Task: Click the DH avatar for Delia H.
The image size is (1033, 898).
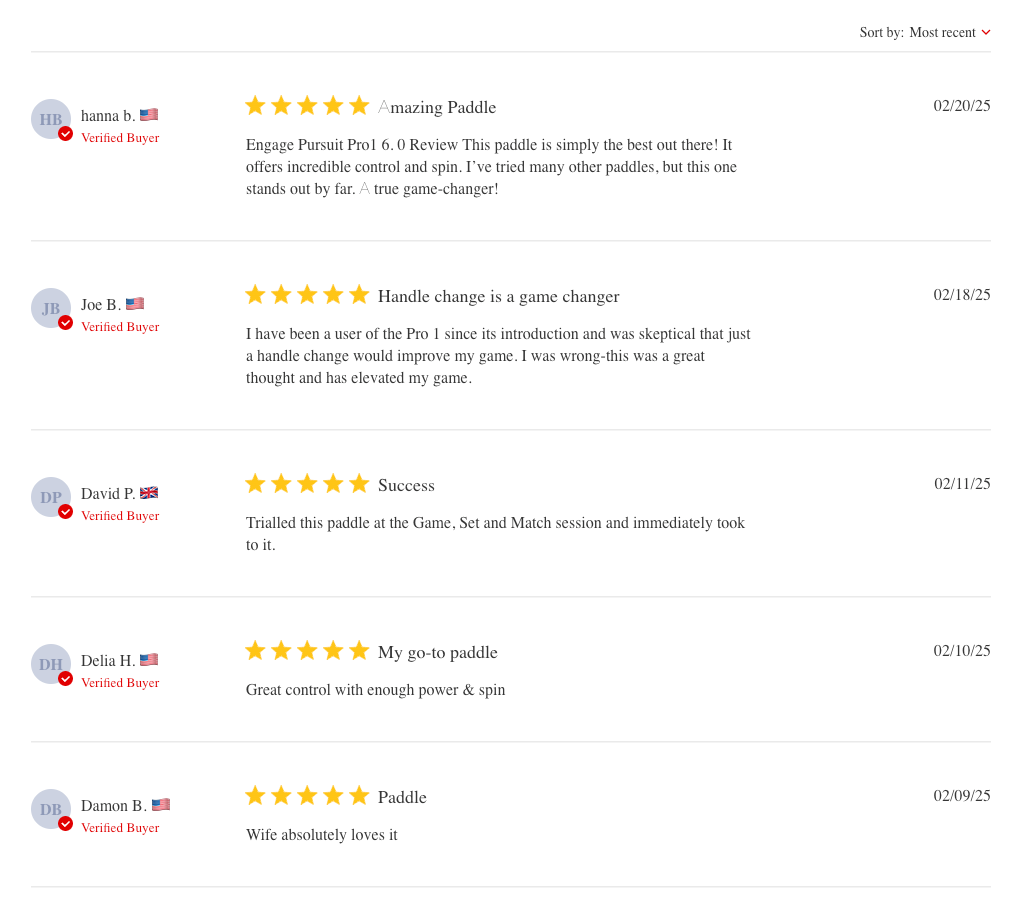Action: (x=50, y=664)
